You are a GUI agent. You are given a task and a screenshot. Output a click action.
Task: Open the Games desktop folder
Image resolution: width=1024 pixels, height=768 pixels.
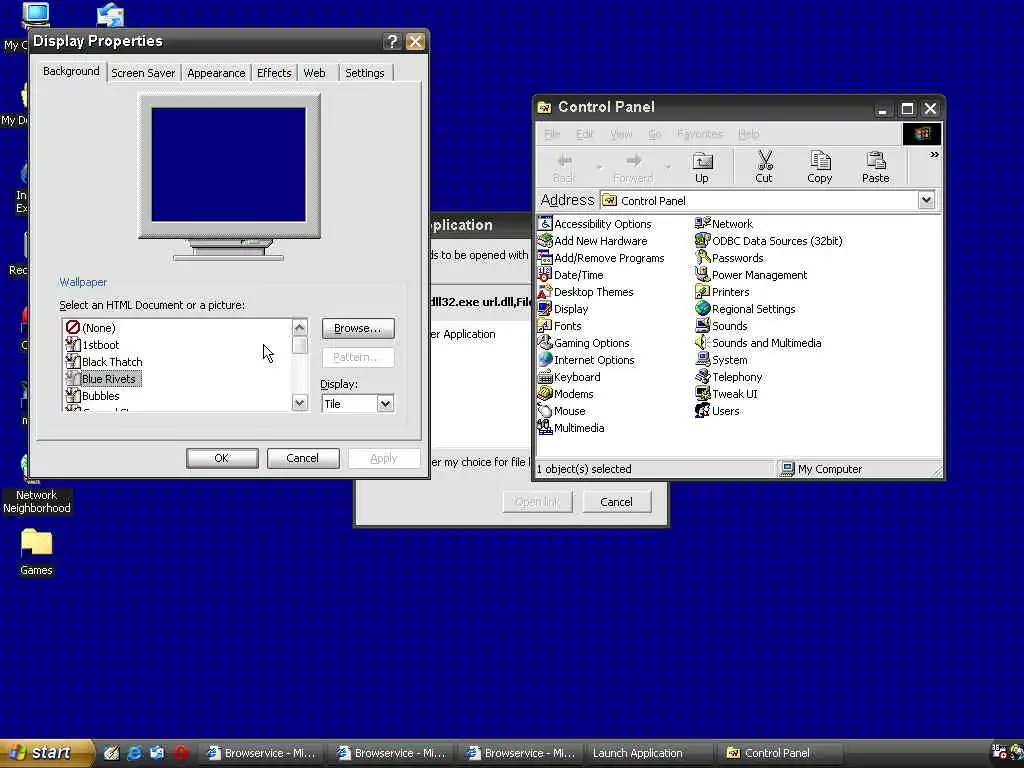(x=36, y=552)
